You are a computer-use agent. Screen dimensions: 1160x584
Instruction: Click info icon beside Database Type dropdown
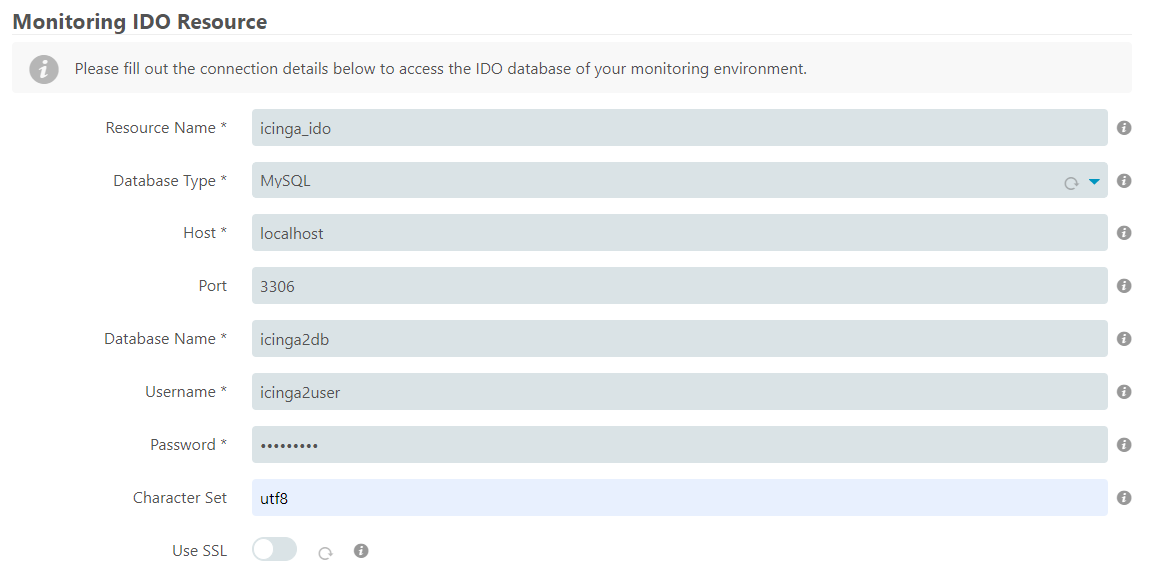pyautogui.click(x=1124, y=181)
